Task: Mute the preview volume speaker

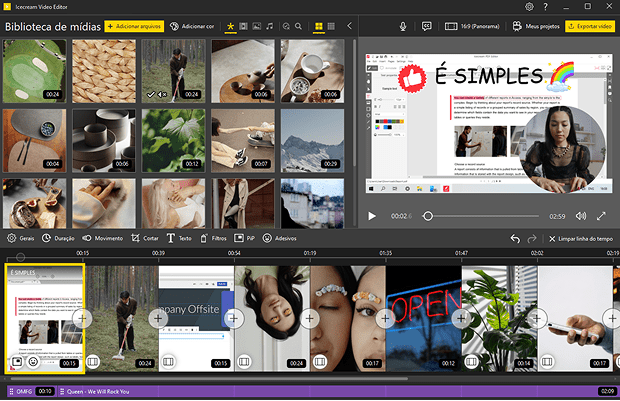Action: point(580,216)
